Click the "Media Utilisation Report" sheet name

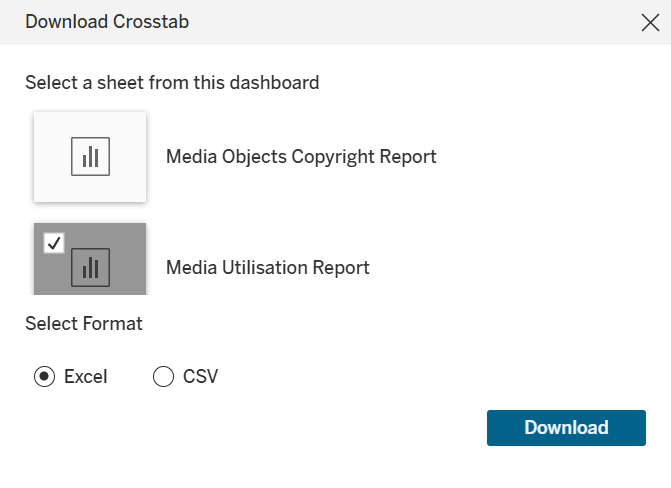tap(268, 268)
